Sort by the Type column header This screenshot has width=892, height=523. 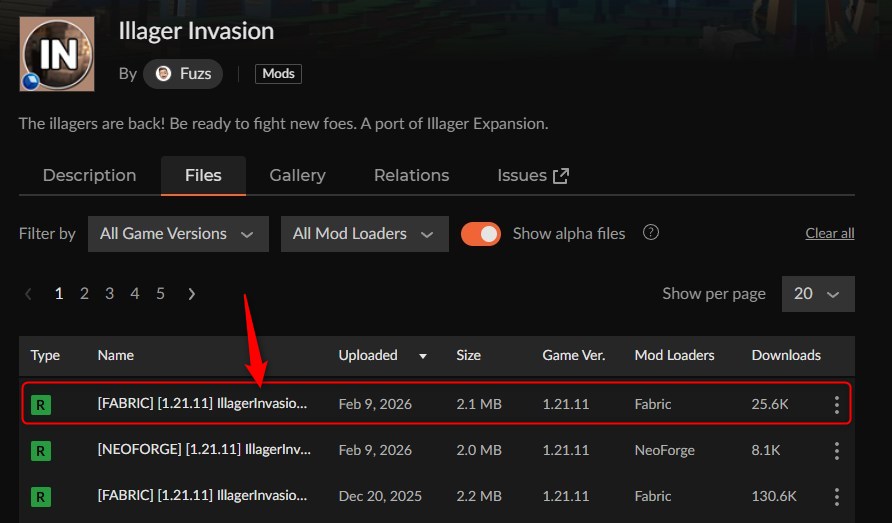(x=45, y=355)
